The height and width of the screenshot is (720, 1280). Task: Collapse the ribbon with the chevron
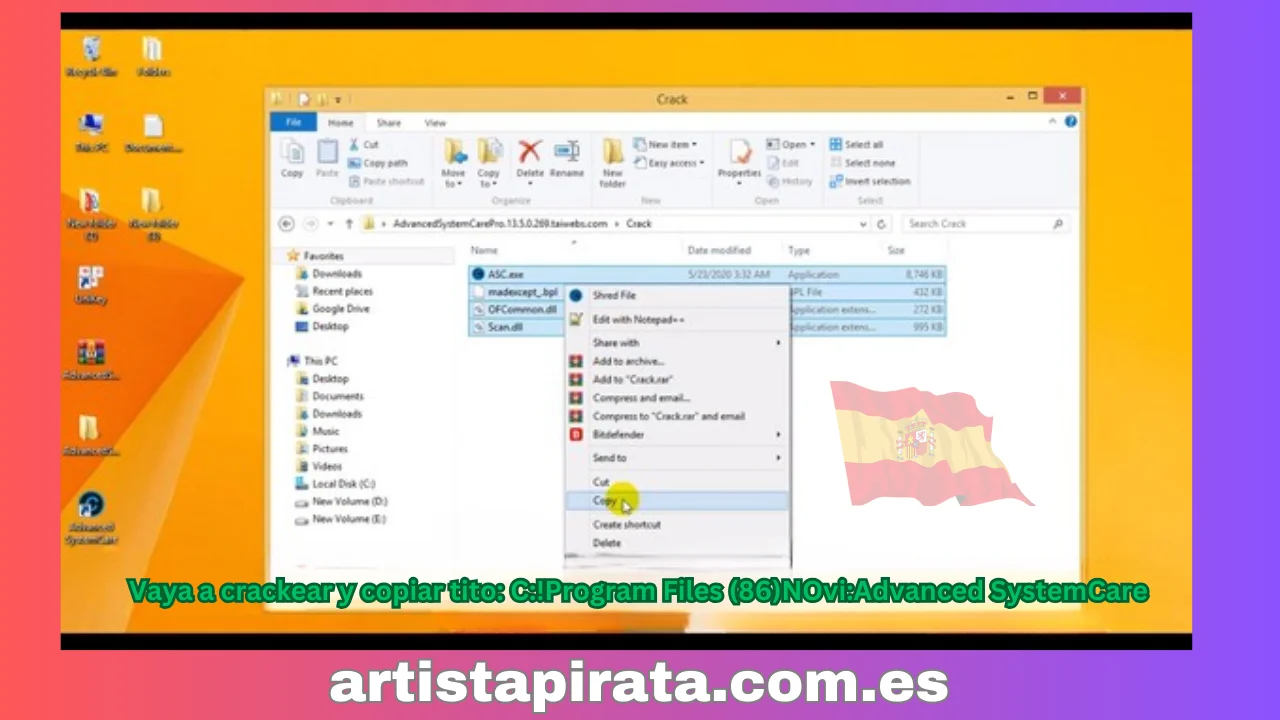[x=1053, y=121]
